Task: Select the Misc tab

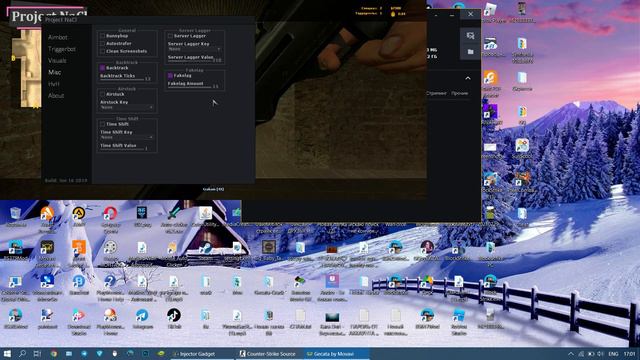Action: click(x=55, y=72)
